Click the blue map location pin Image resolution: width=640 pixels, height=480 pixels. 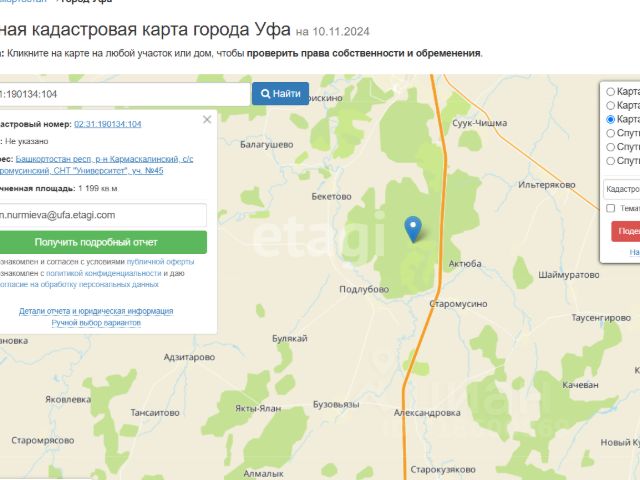click(x=413, y=229)
